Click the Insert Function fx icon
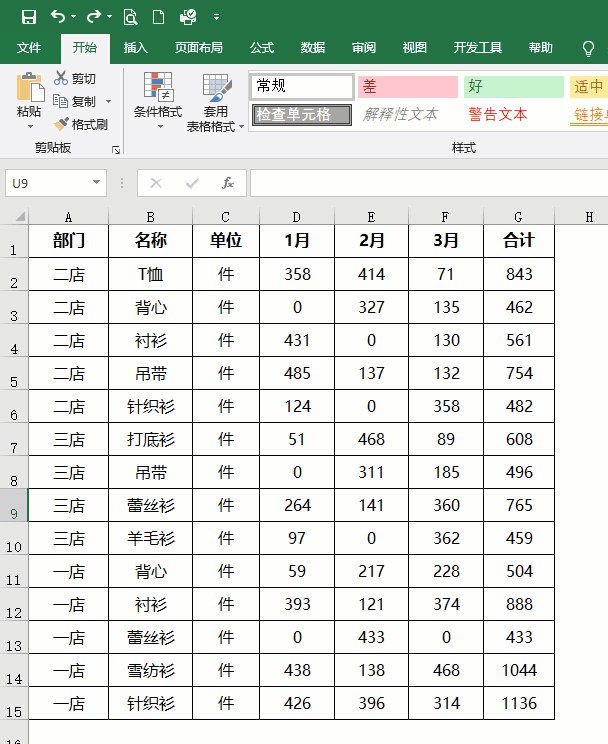608x744 pixels. (228, 183)
